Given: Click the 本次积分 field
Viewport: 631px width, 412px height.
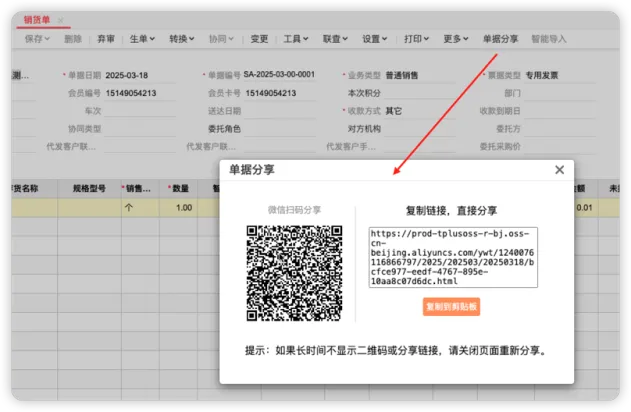Looking at the screenshot, I should pyautogui.click(x=420, y=93).
